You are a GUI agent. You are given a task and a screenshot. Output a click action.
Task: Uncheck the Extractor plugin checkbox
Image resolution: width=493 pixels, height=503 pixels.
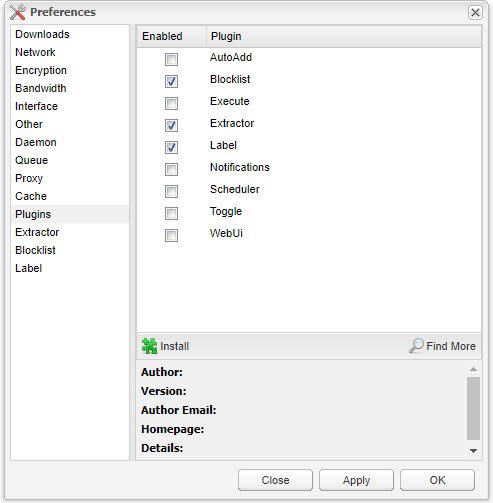[171, 125]
